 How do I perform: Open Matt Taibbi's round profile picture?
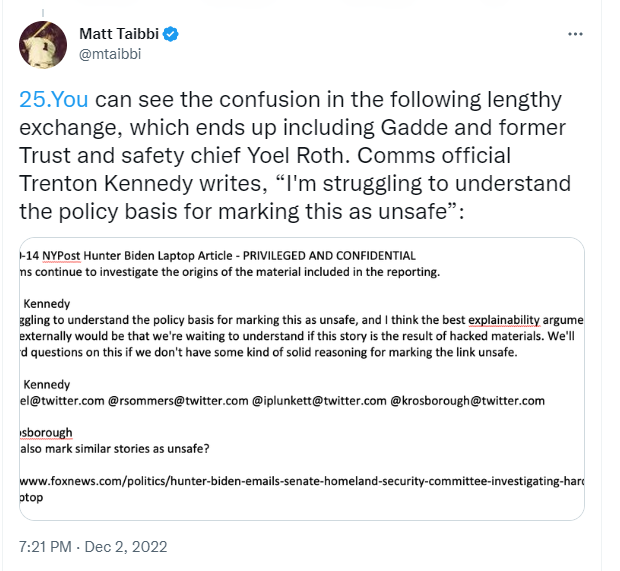tap(43, 45)
